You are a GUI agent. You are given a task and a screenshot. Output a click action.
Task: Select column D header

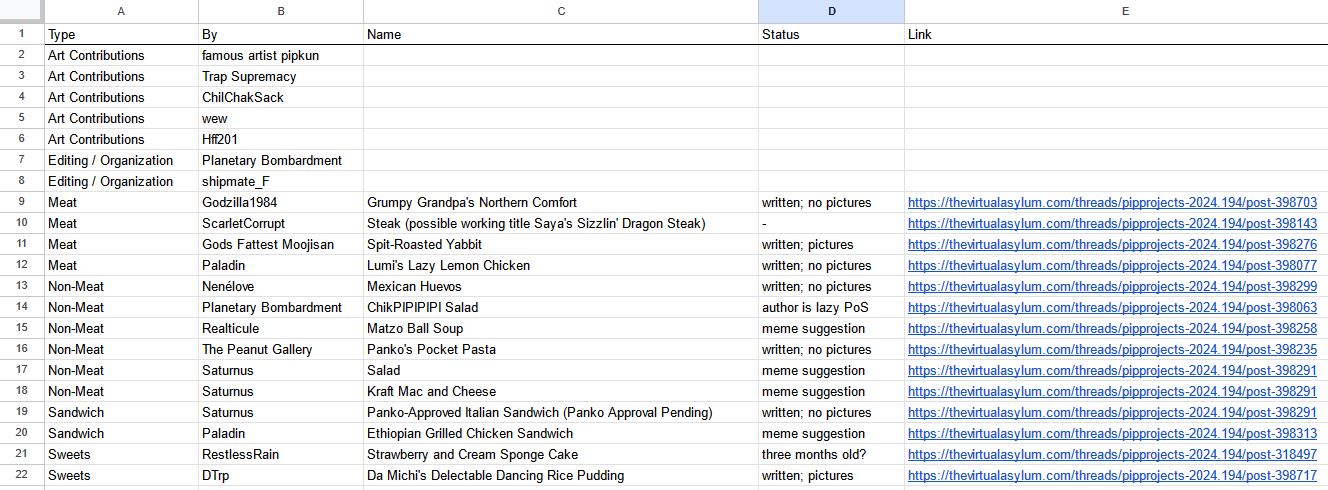pos(831,11)
